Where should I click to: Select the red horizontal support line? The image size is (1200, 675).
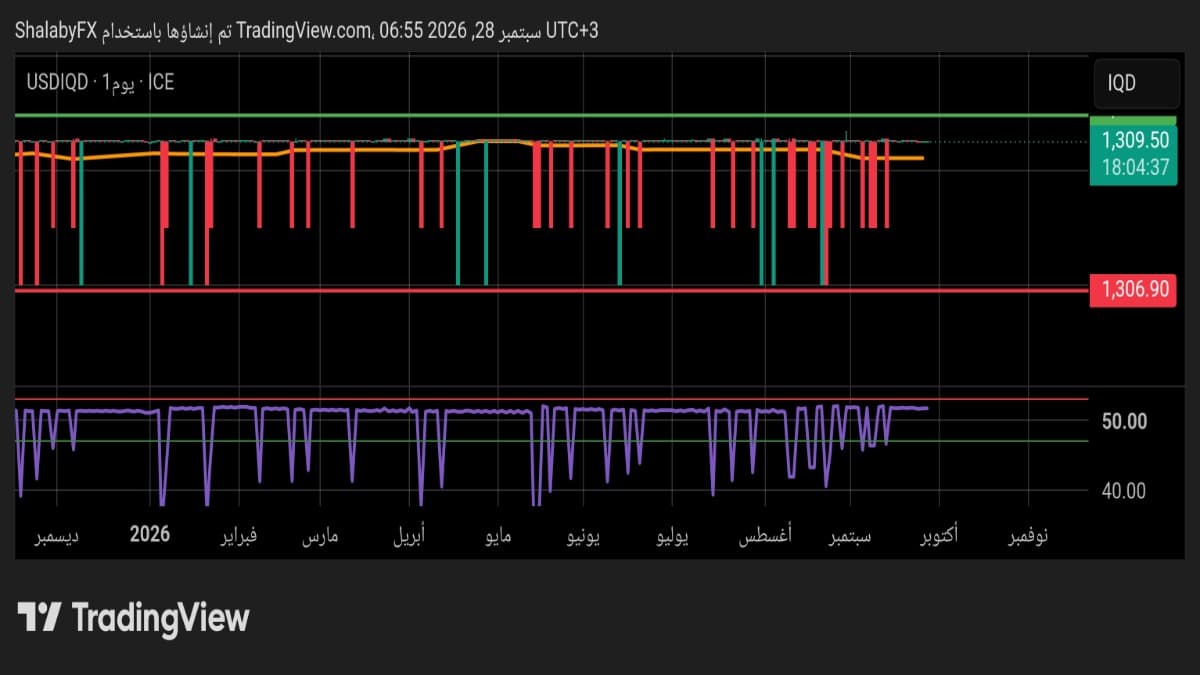click(x=552, y=291)
